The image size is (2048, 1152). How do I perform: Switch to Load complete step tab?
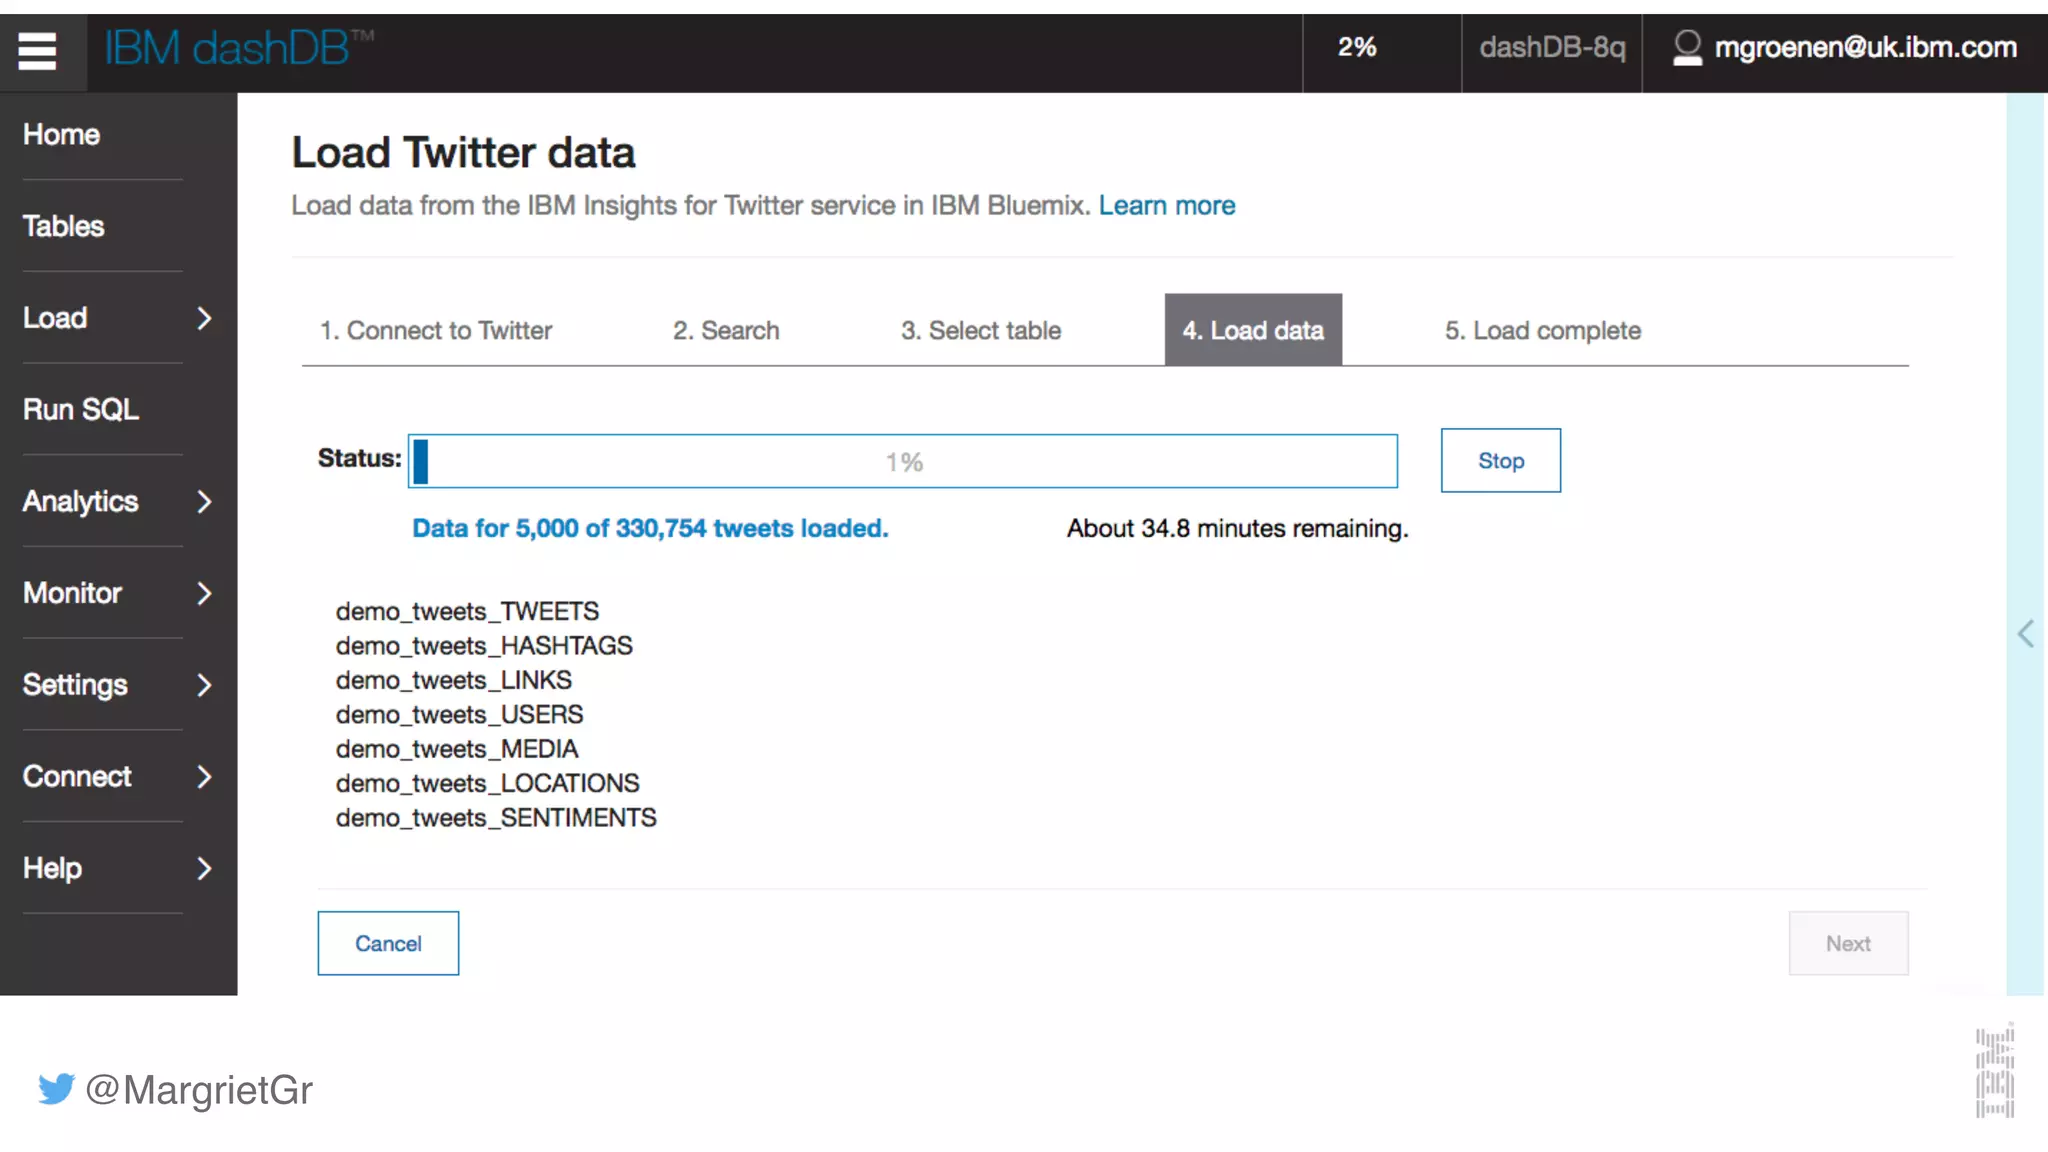(x=1542, y=331)
